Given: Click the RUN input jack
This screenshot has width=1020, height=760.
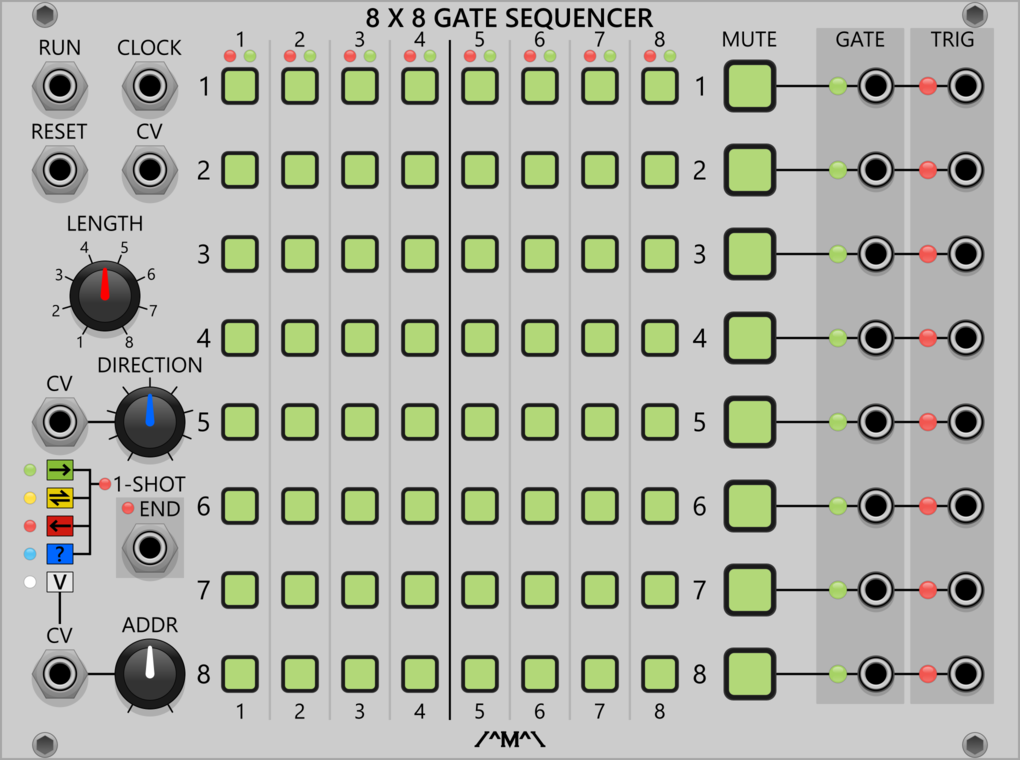Looking at the screenshot, I should (59, 86).
